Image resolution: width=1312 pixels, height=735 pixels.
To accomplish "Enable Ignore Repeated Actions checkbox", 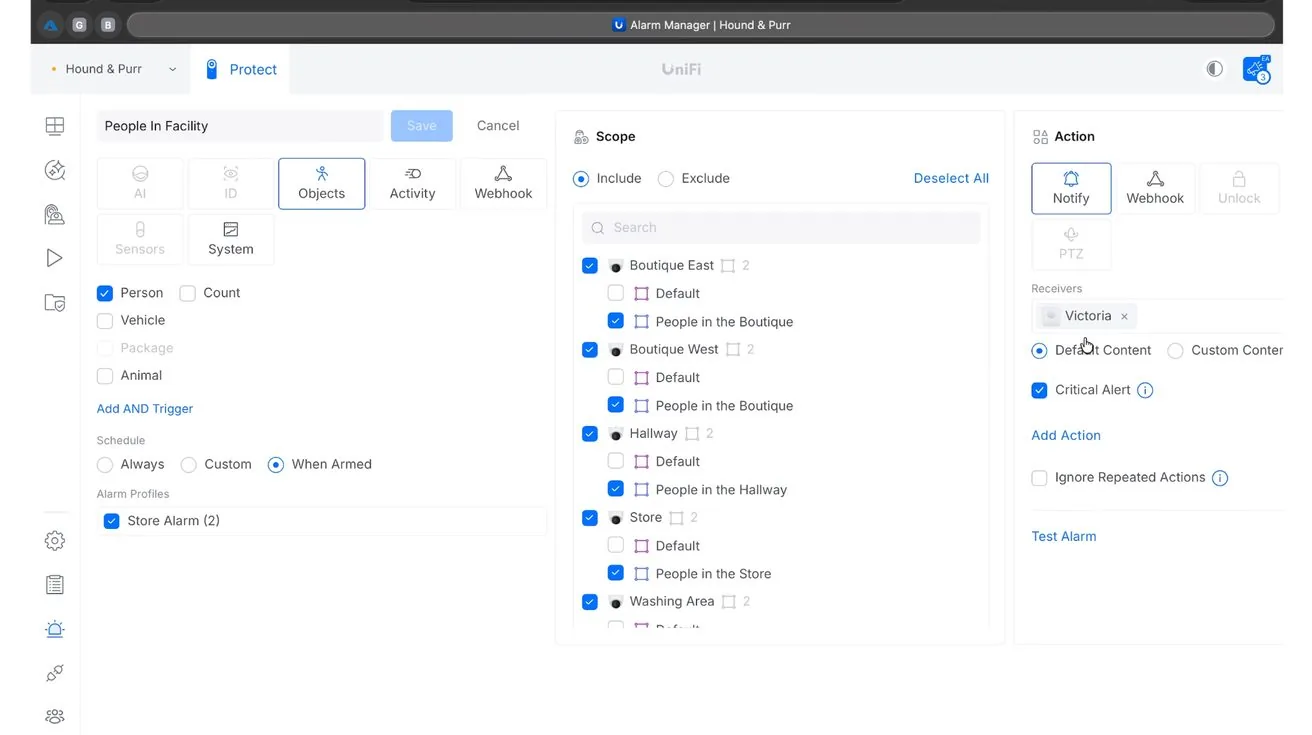I will click(x=1039, y=478).
